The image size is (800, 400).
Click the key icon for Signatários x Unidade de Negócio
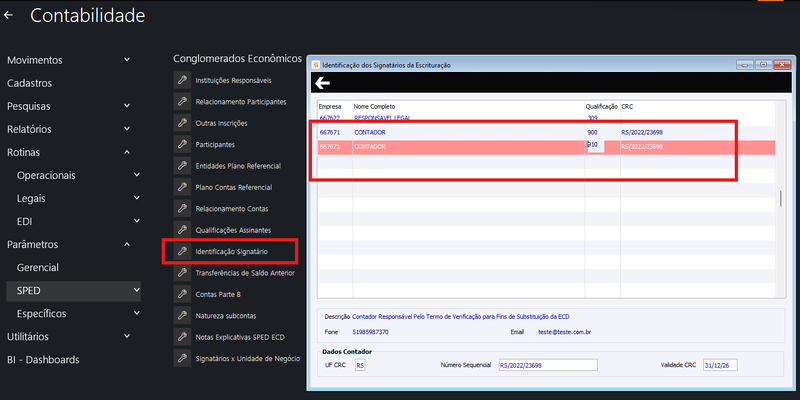182,358
